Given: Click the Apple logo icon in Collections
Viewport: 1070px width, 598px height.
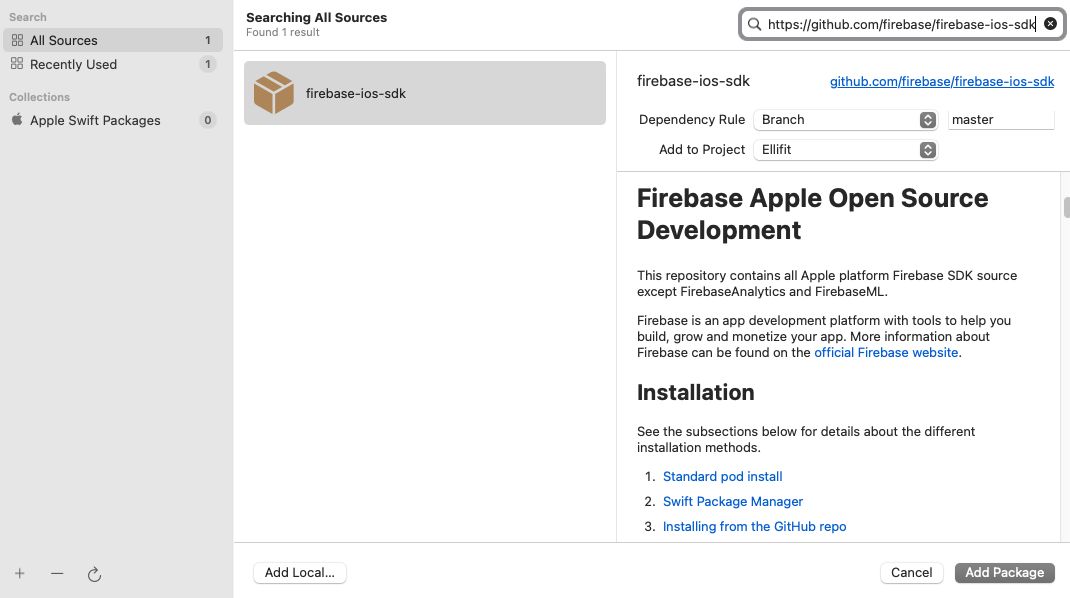Looking at the screenshot, I should [x=17, y=120].
